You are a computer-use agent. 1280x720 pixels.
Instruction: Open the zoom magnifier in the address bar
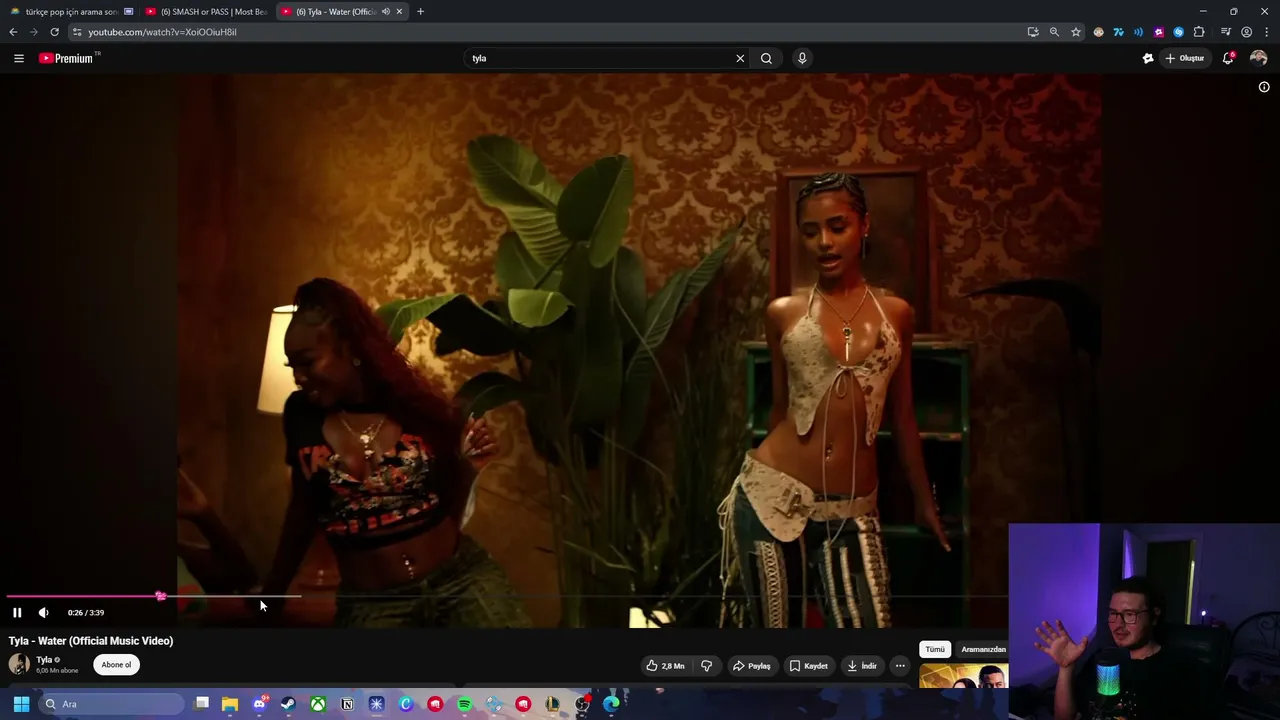tap(1054, 32)
